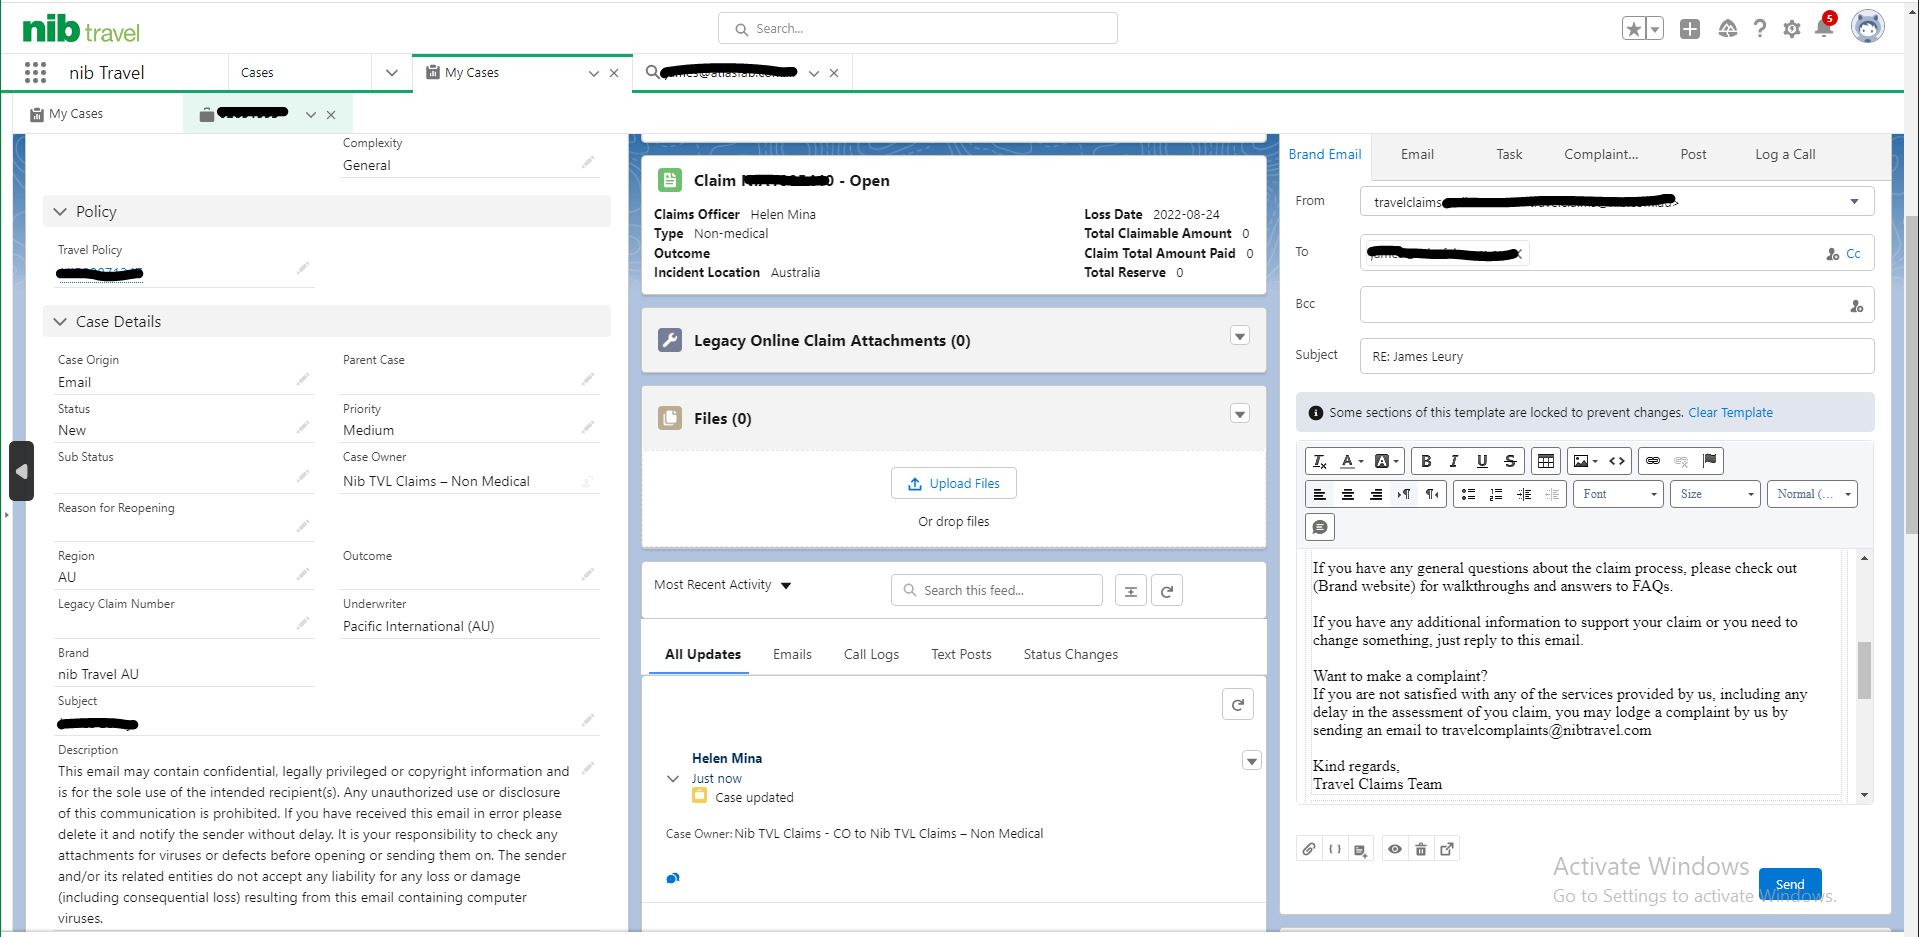Edit the Case Origin field pencil
This screenshot has width=1919, height=937.
pyautogui.click(x=303, y=379)
